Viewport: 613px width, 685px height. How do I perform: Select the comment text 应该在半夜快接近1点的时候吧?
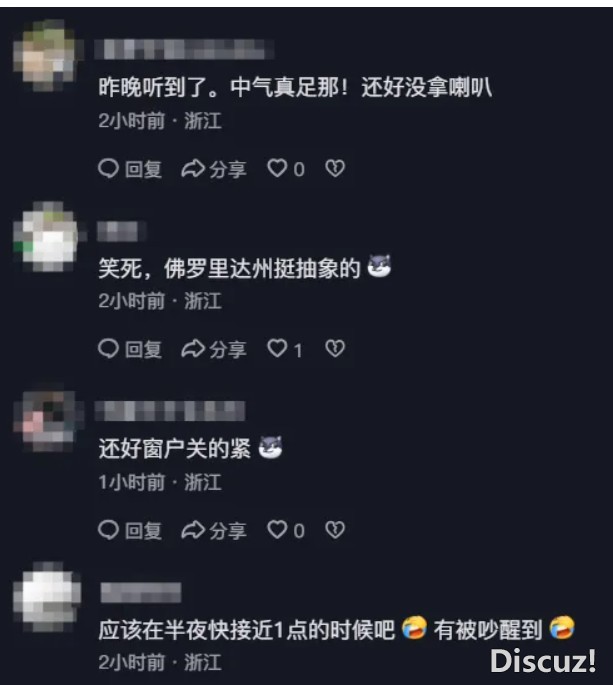coord(246,630)
